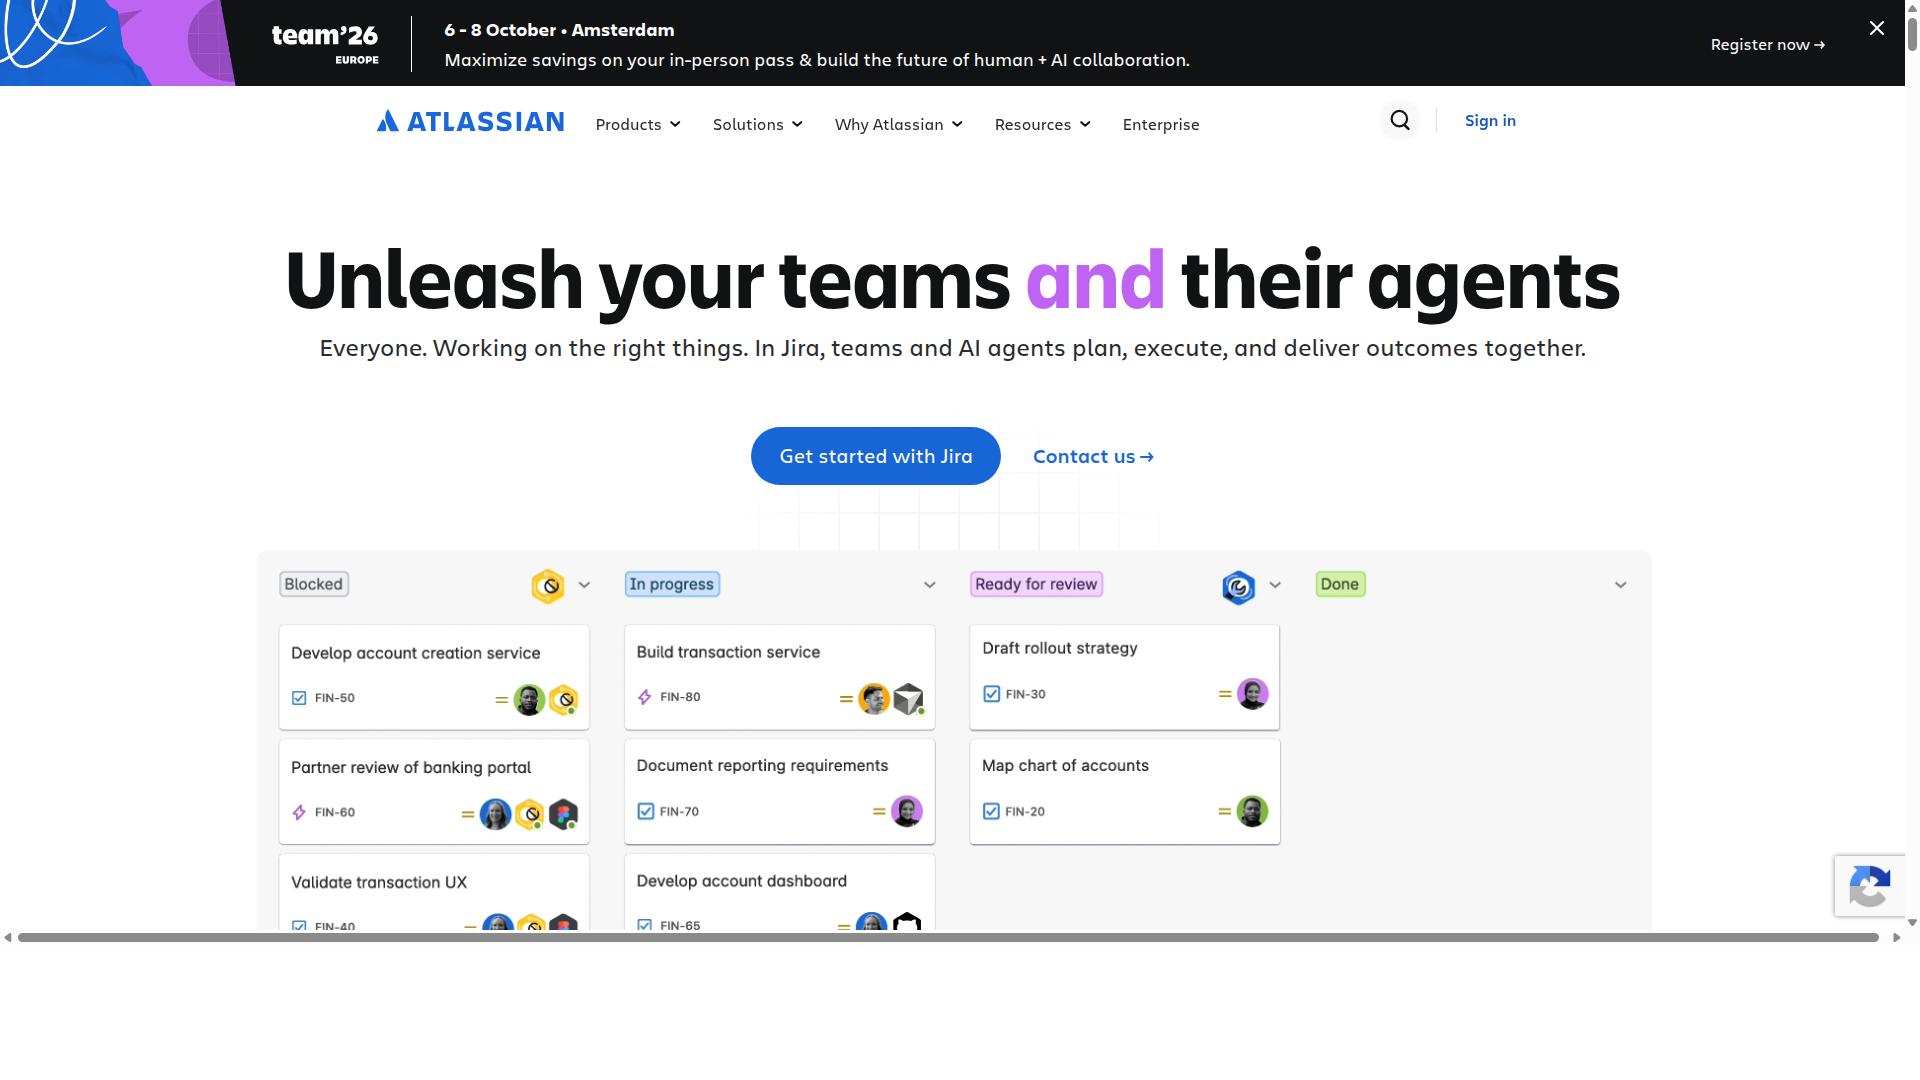Screen dimensions: 1920x1080
Task: Click the team'26 Europe logo
Action: coord(325,43)
